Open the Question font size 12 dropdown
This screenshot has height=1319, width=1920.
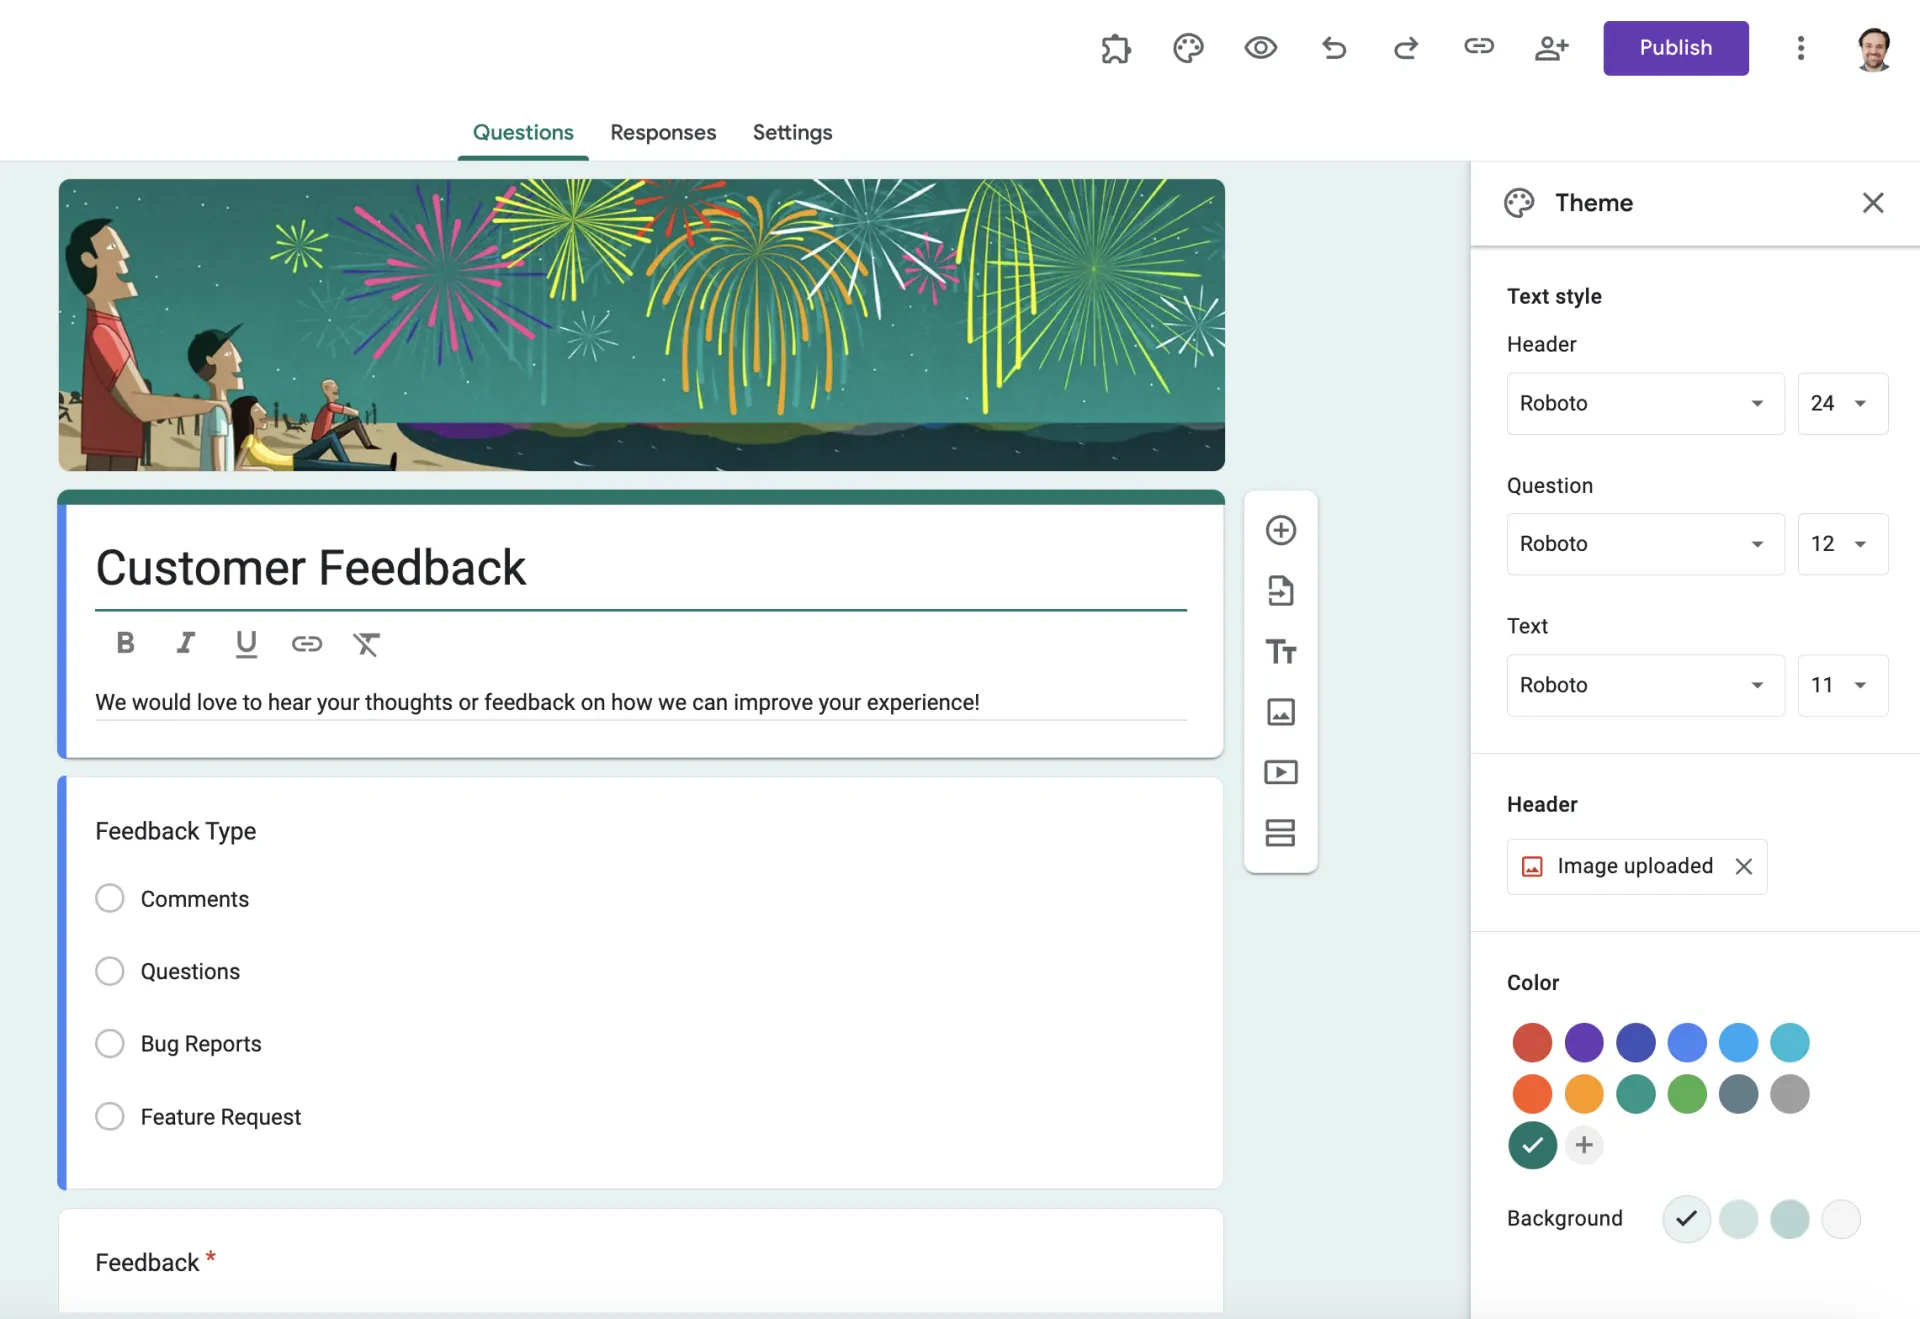1842,544
